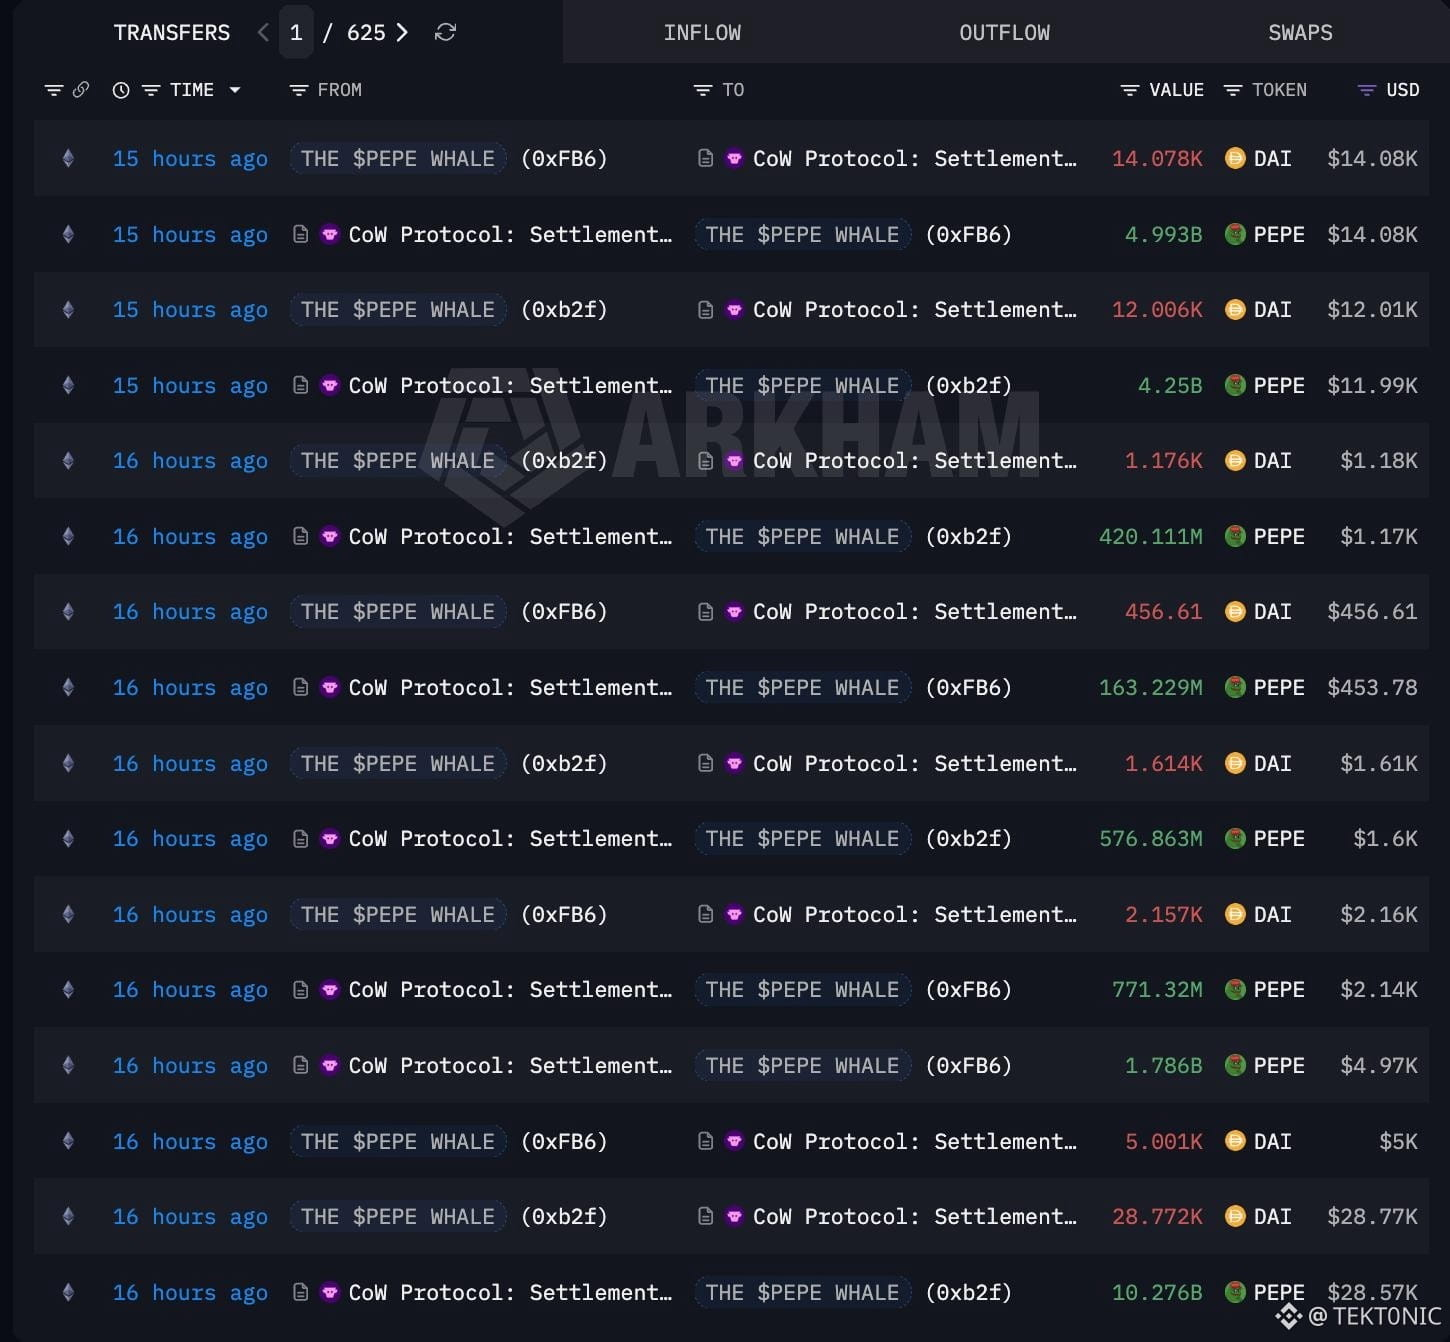Click the (0xFB6) address in the 2.157K DAI row

(x=564, y=914)
